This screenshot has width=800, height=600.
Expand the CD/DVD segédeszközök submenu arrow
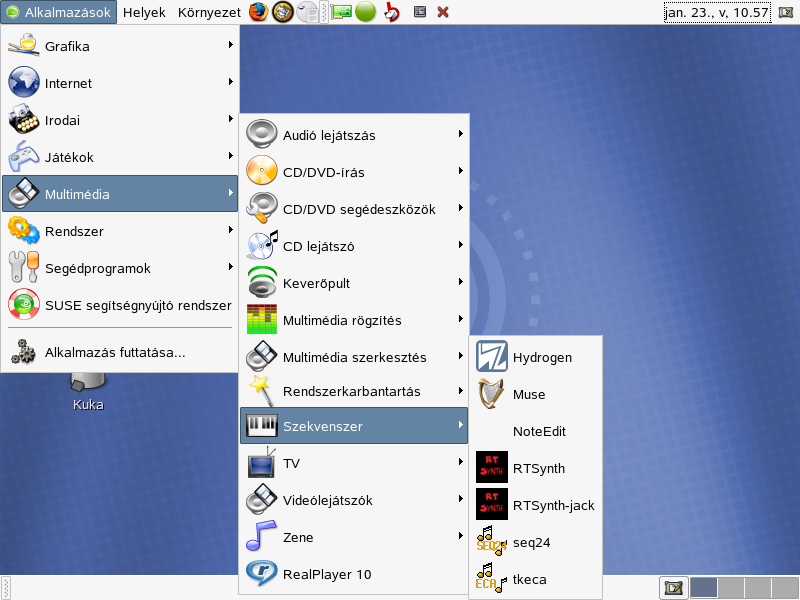(x=461, y=208)
